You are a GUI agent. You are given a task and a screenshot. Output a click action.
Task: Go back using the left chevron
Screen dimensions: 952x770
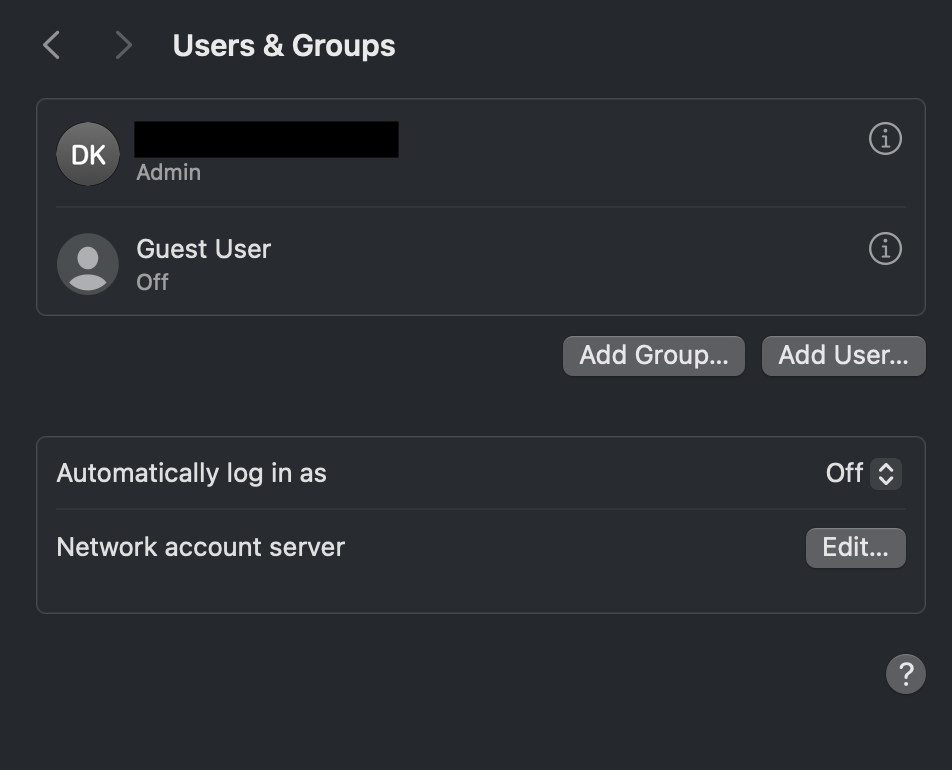(x=52, y=45)
